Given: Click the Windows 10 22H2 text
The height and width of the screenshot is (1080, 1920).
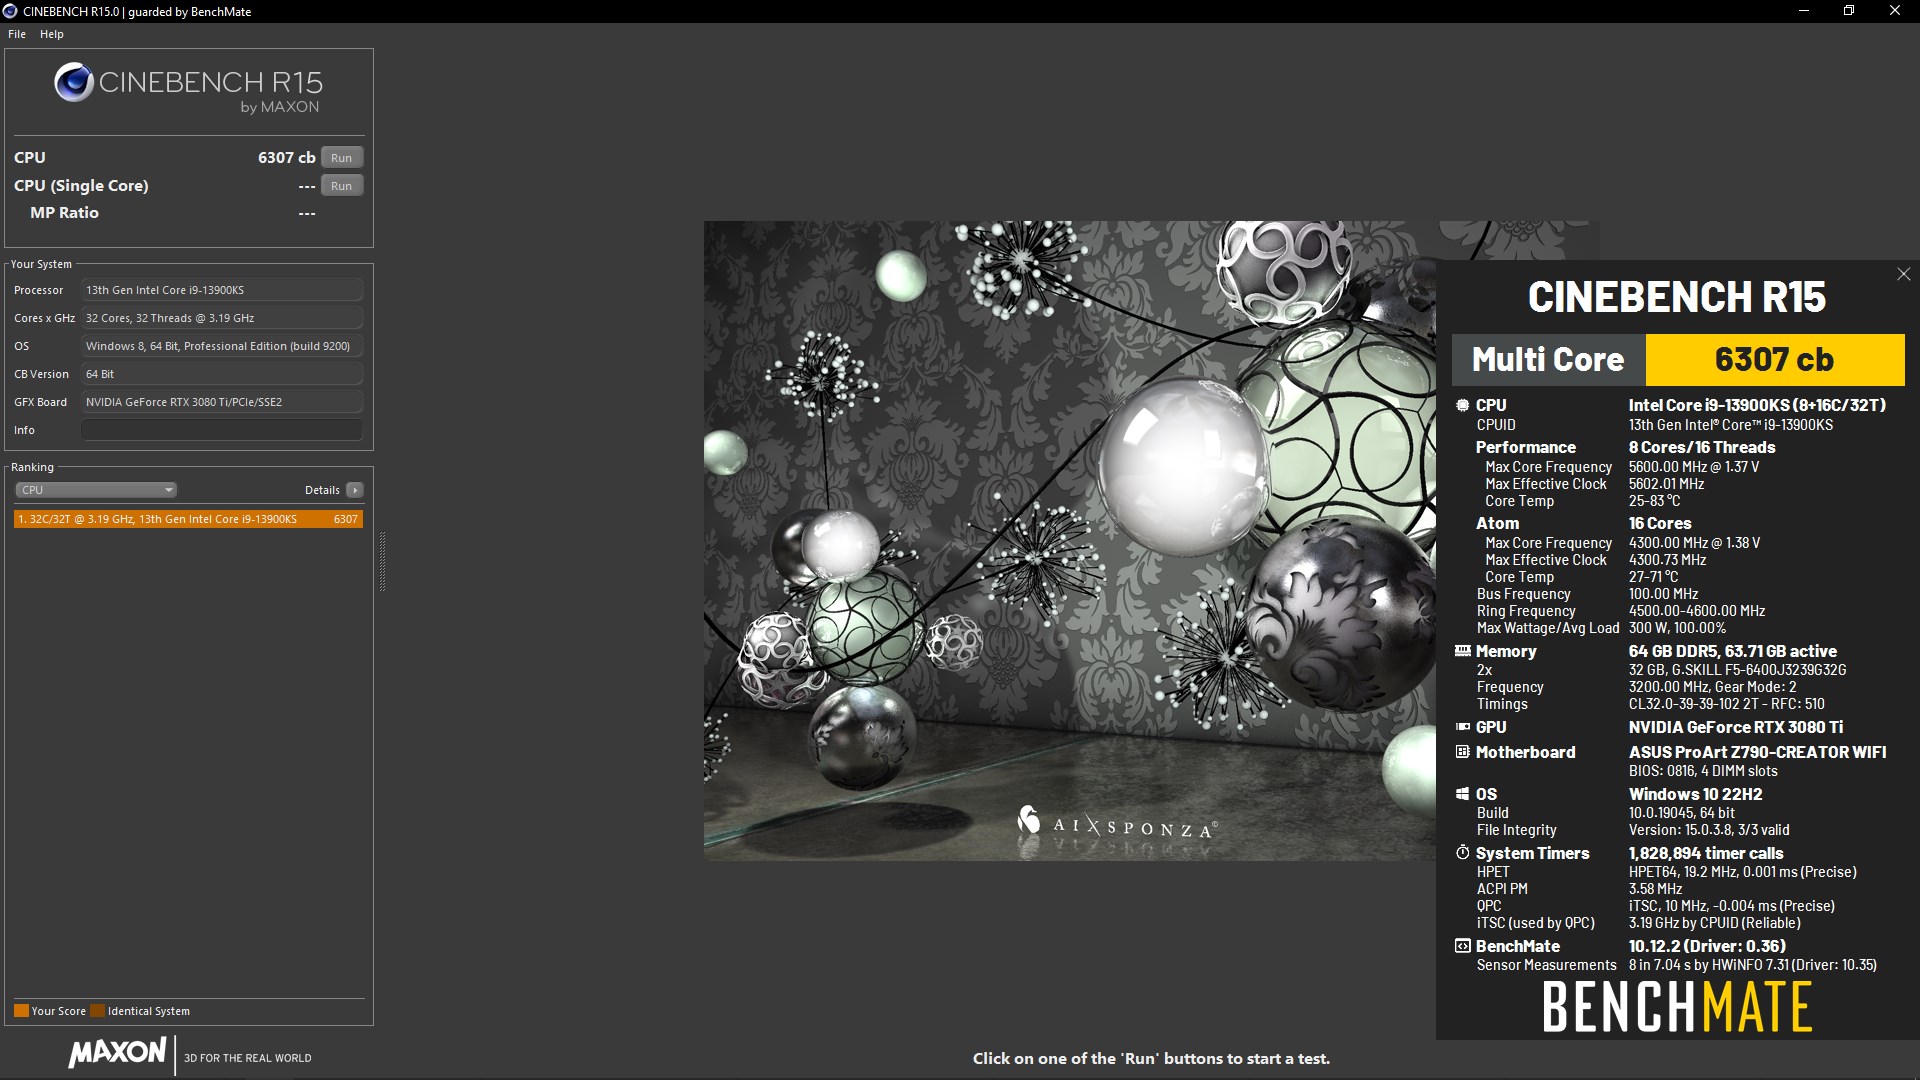Looking at the screenshot, I should (x=1695, y=794).
